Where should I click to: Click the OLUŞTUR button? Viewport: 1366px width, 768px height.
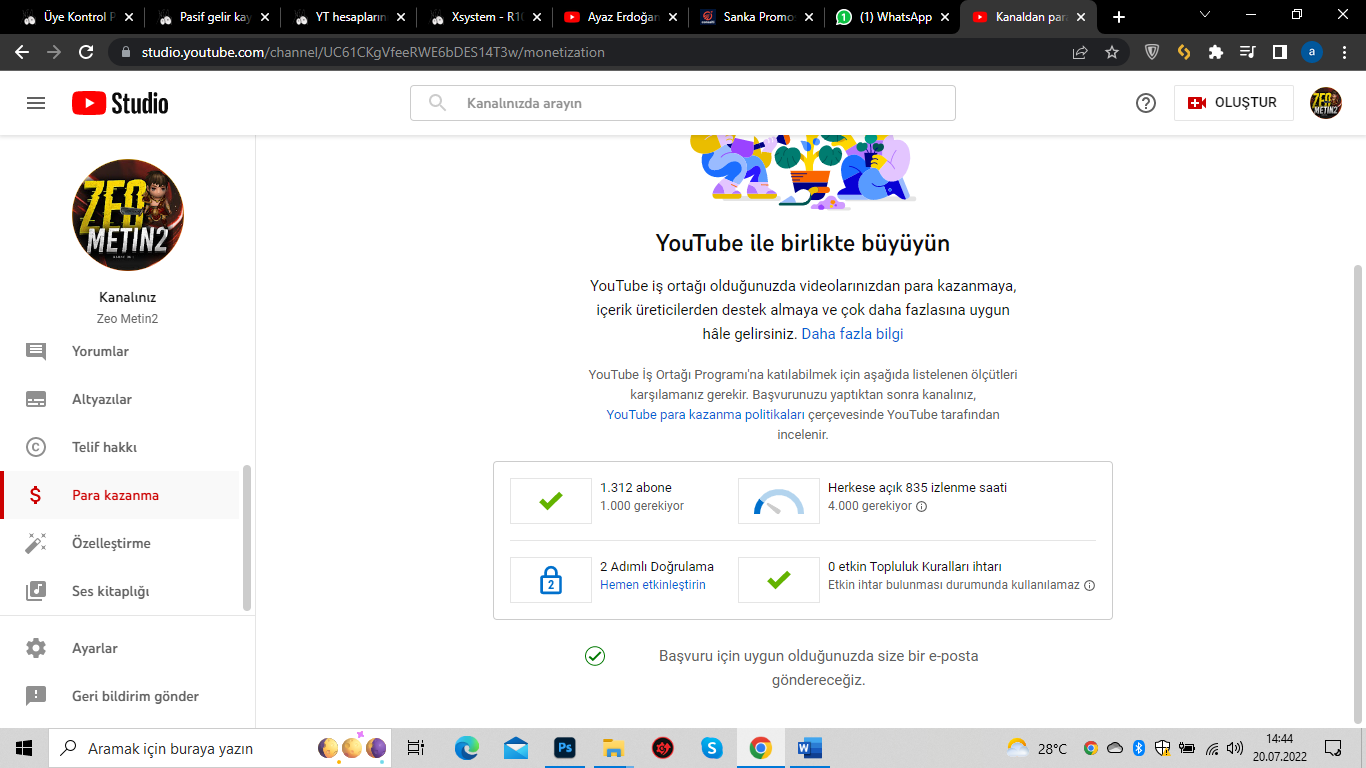click(1233, 103)
